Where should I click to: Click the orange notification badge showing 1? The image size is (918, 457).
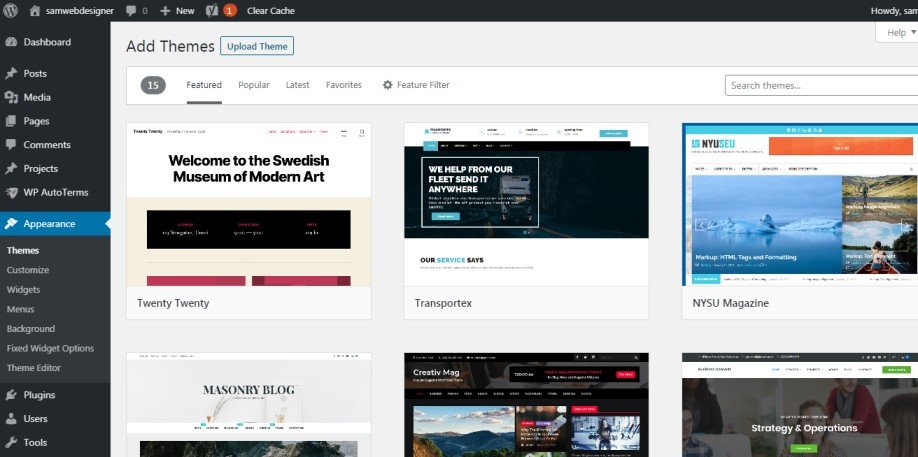(x=230, y=11)
